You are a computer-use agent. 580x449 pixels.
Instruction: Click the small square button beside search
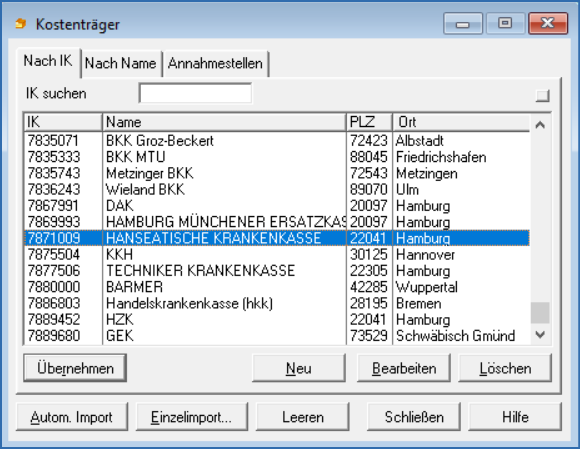(542, 96)
